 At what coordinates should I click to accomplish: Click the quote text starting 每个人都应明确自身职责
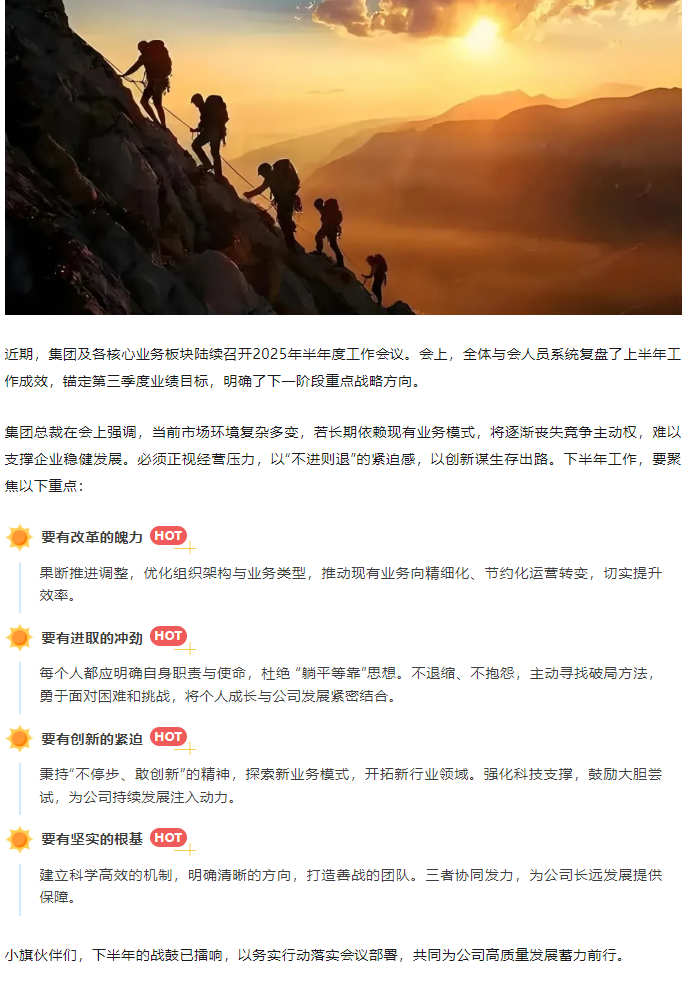click(x=347, y=685)
